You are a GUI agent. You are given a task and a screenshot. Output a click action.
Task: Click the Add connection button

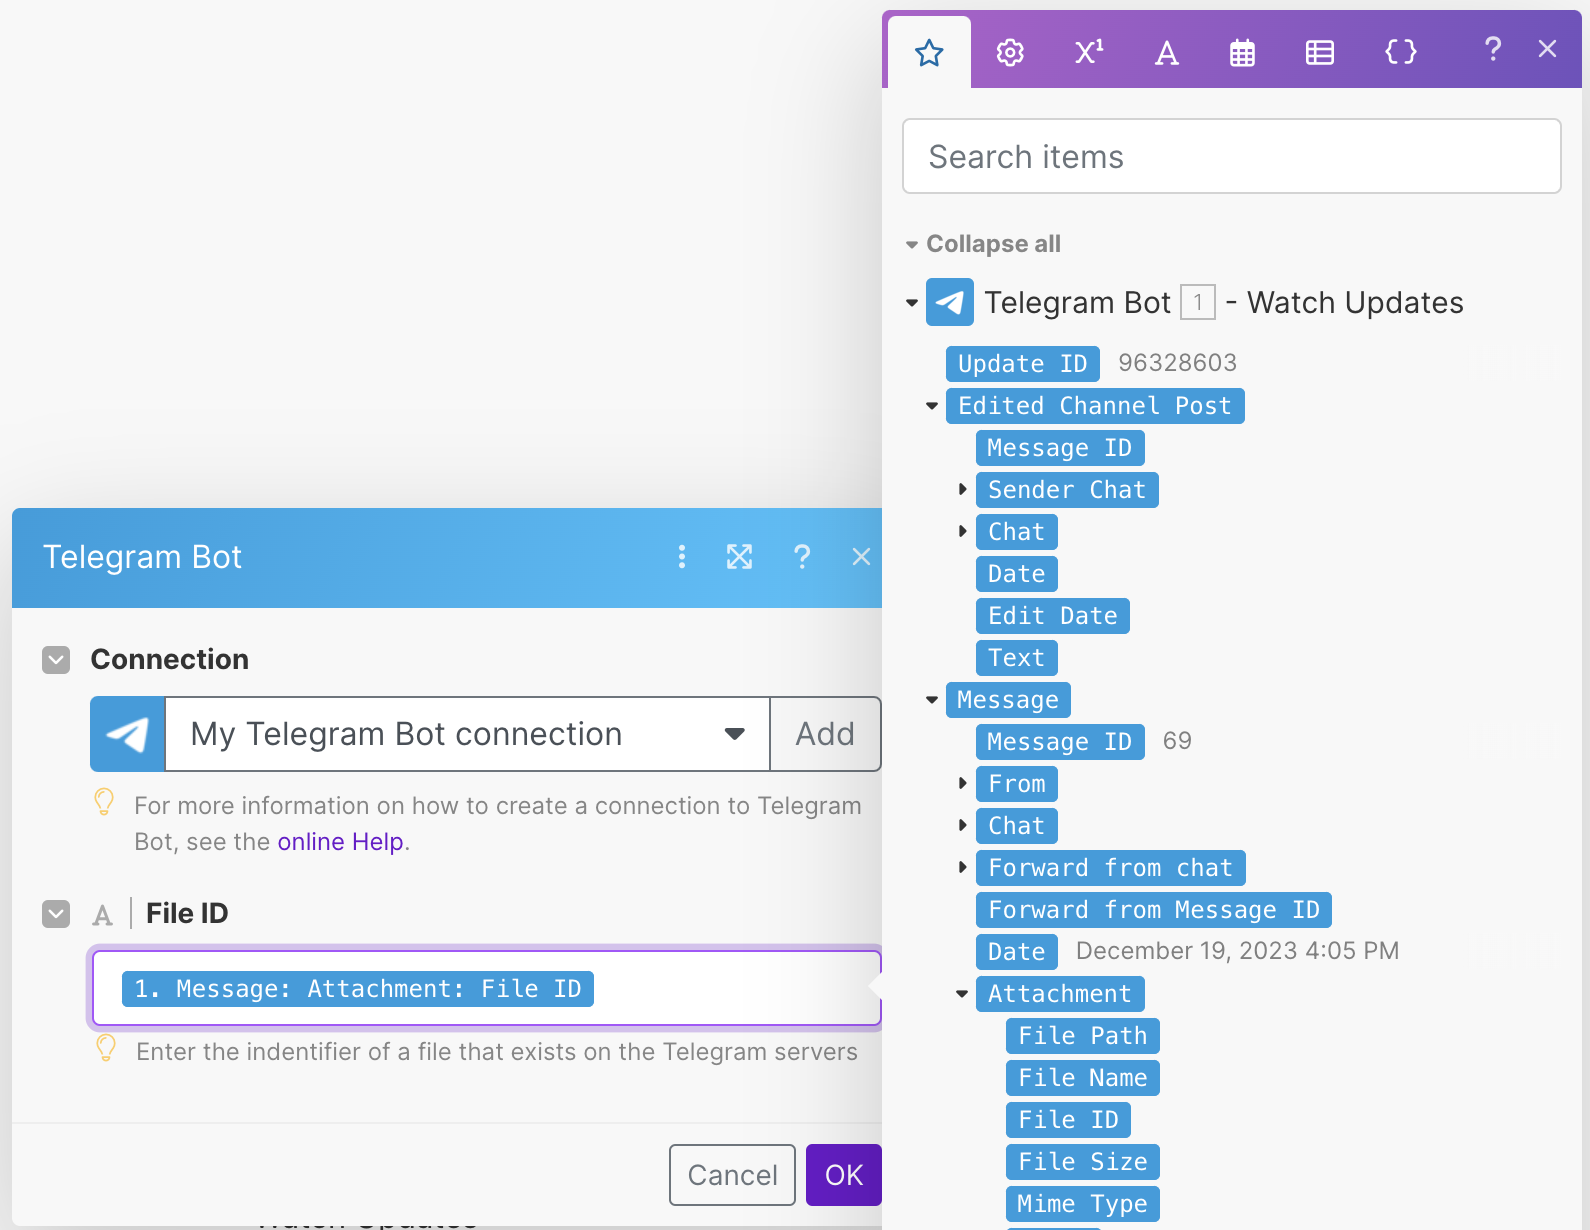pyautogui.click(x=825, y=734)
